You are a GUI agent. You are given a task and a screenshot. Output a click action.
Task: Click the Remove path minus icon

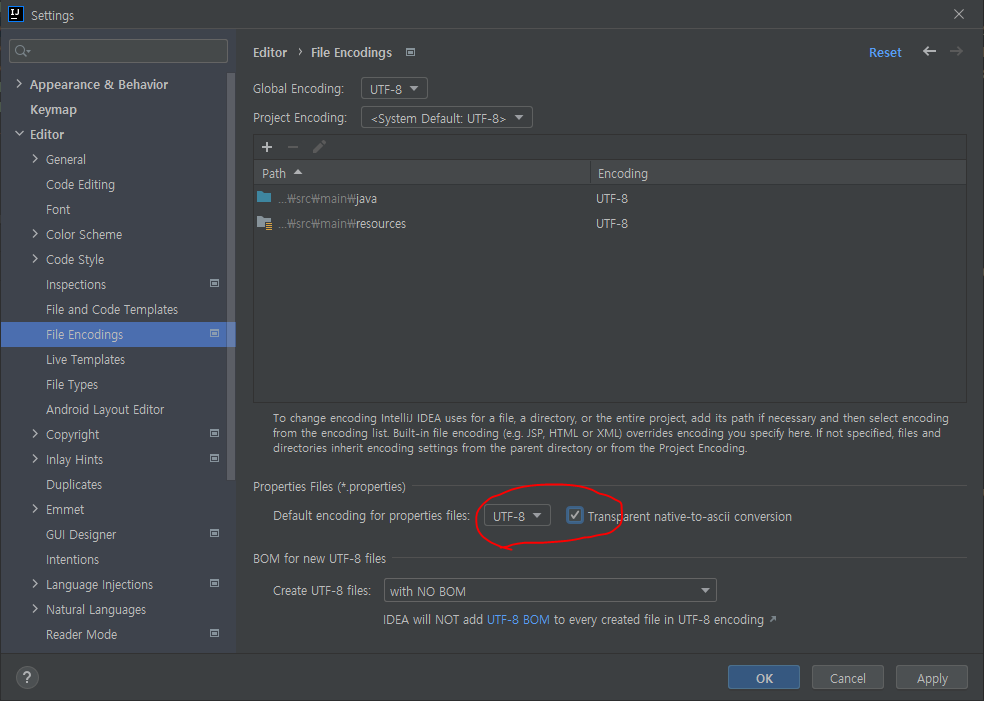click(x=293, y=147)
